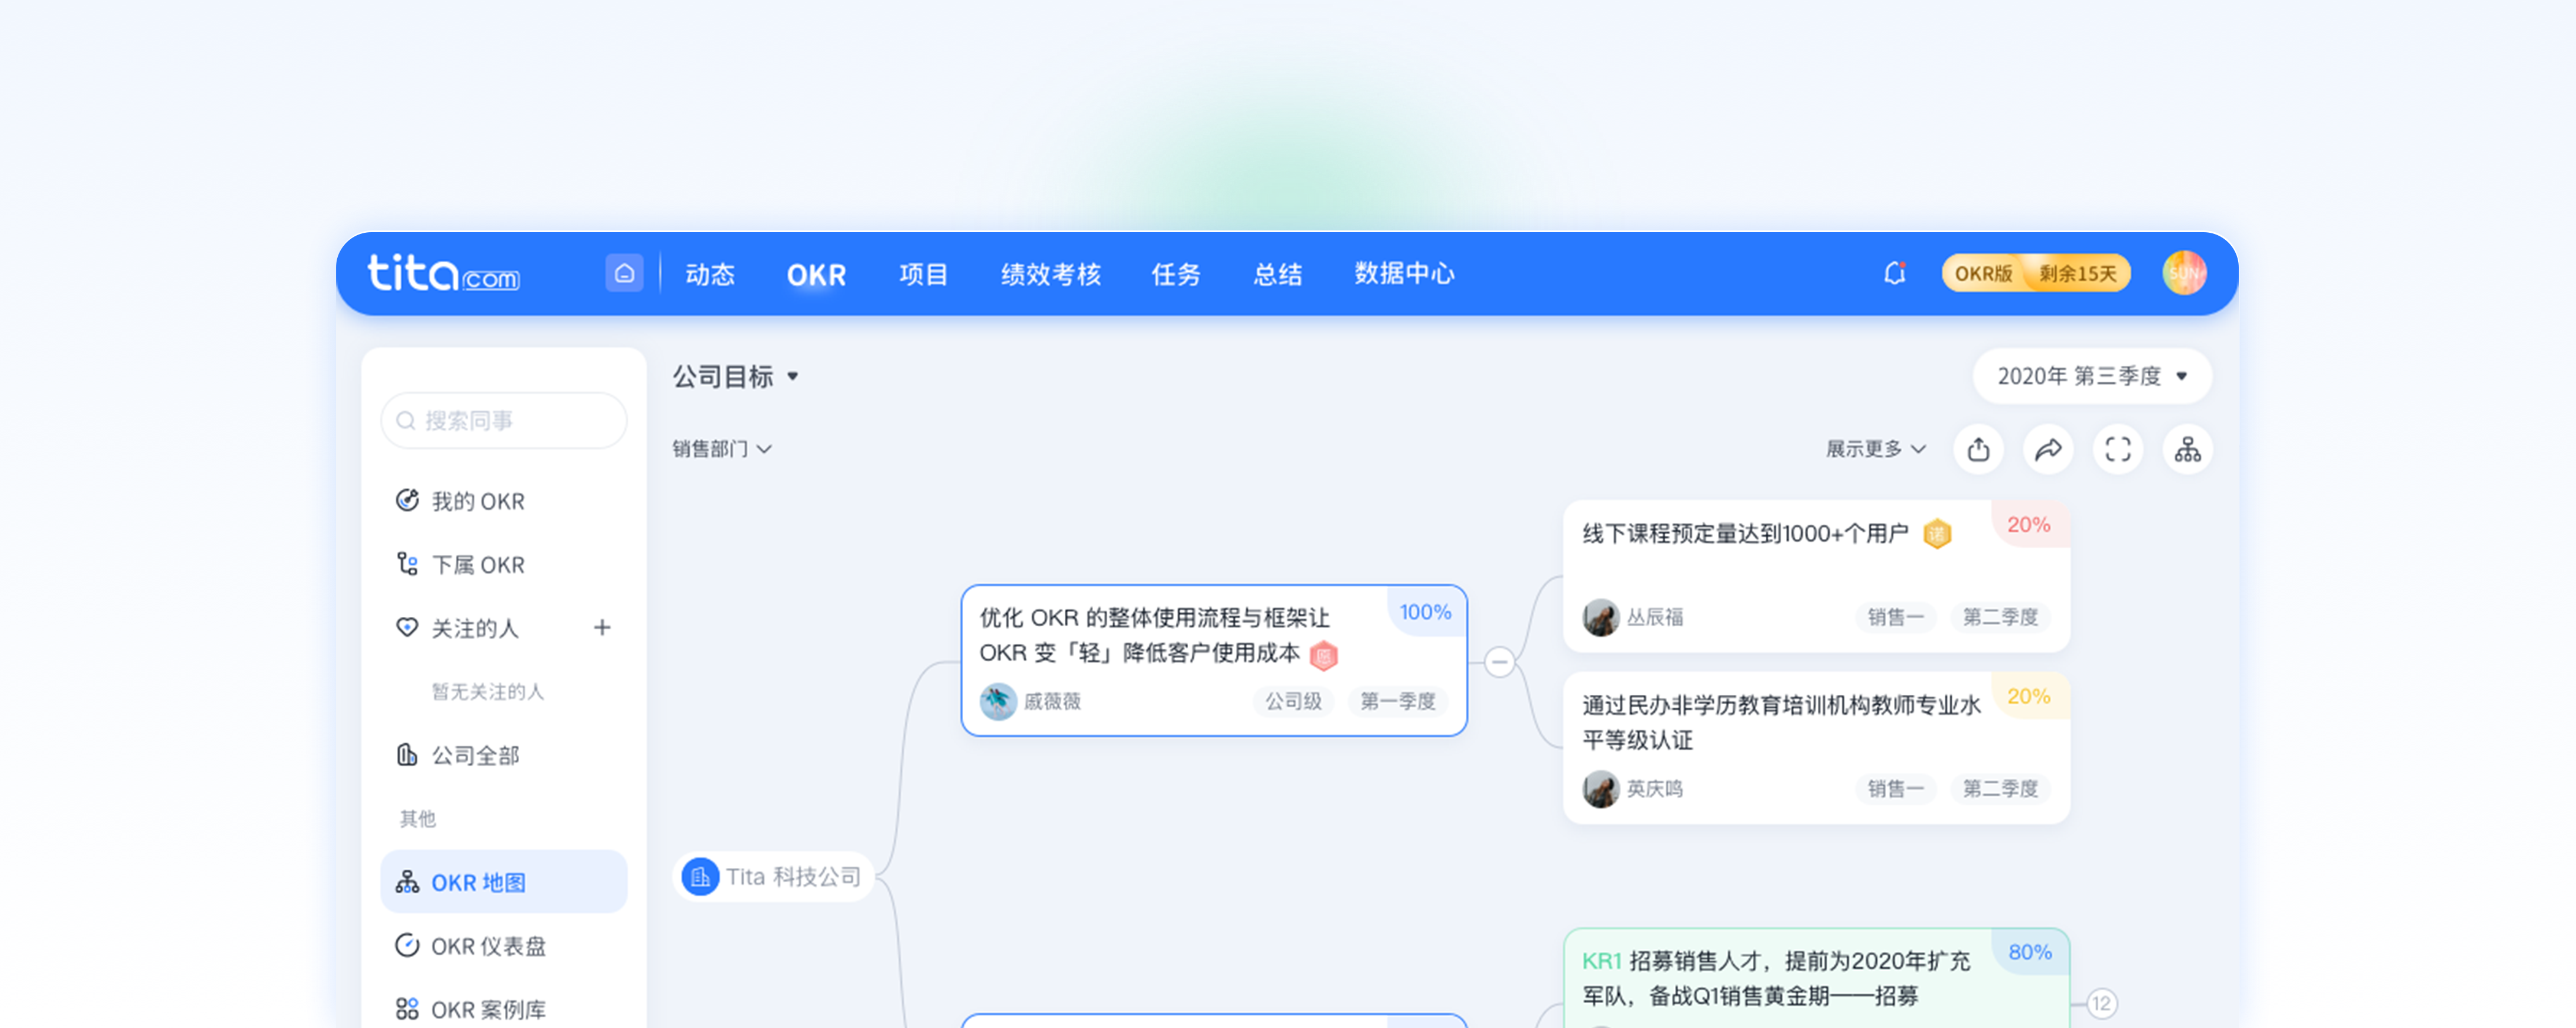Open 线下课程预定量达到1000+个用户 title
Image resolution: width=2576 pixels, height=1028 pixels.
[1745, 534]
